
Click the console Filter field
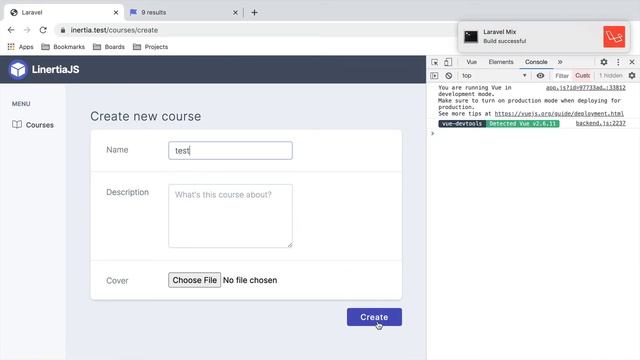(x=562, y=76)
